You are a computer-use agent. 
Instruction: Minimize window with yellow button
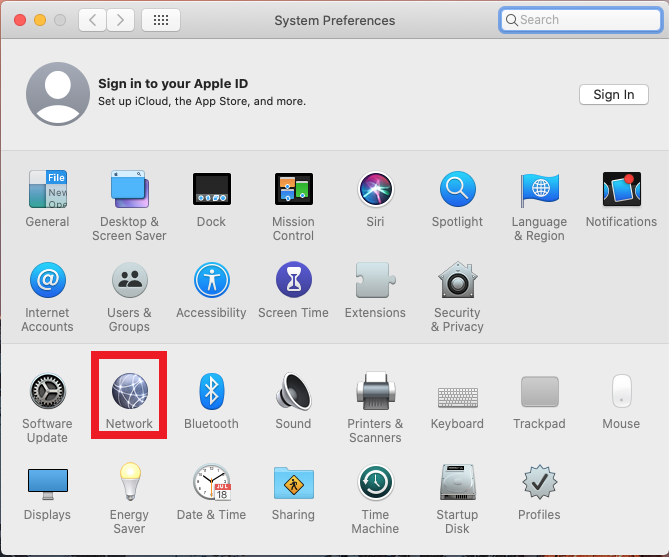[40, 20]
